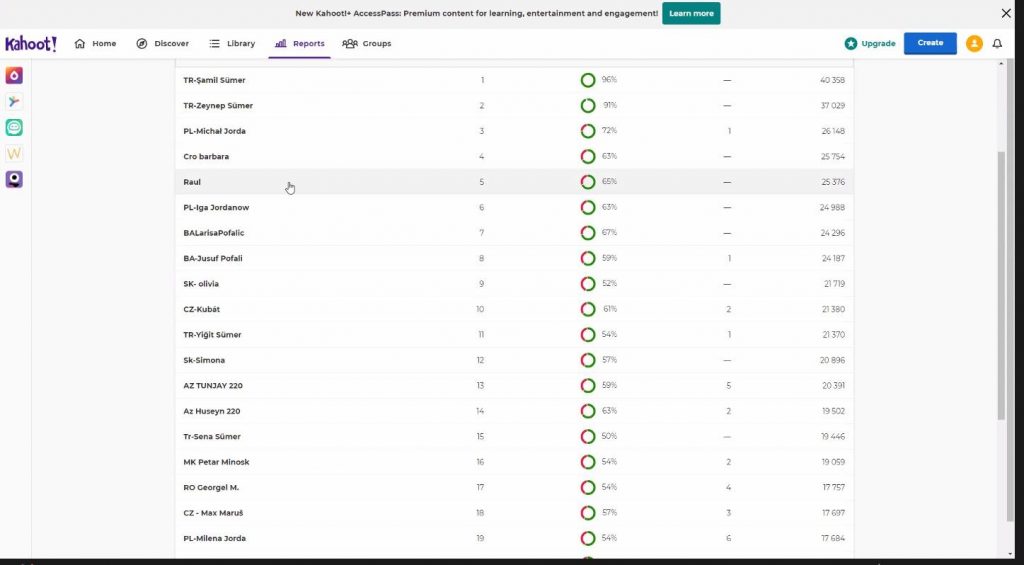Click the Upgrade star button
The image size is (1024, 565).
[x=870, y=44]
